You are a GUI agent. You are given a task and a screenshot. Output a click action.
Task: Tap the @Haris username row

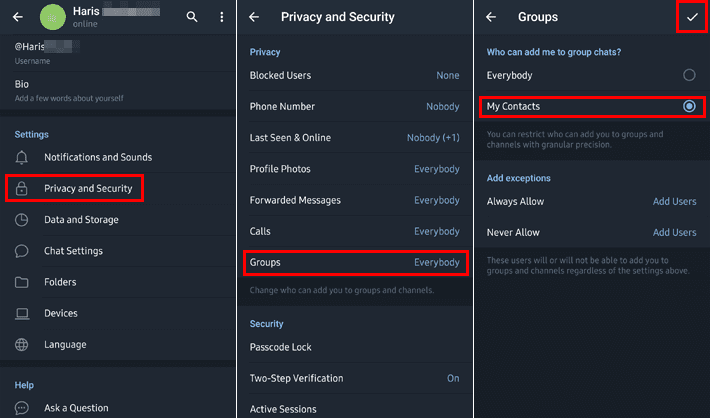pyautogui.click(x=118, y=53)
